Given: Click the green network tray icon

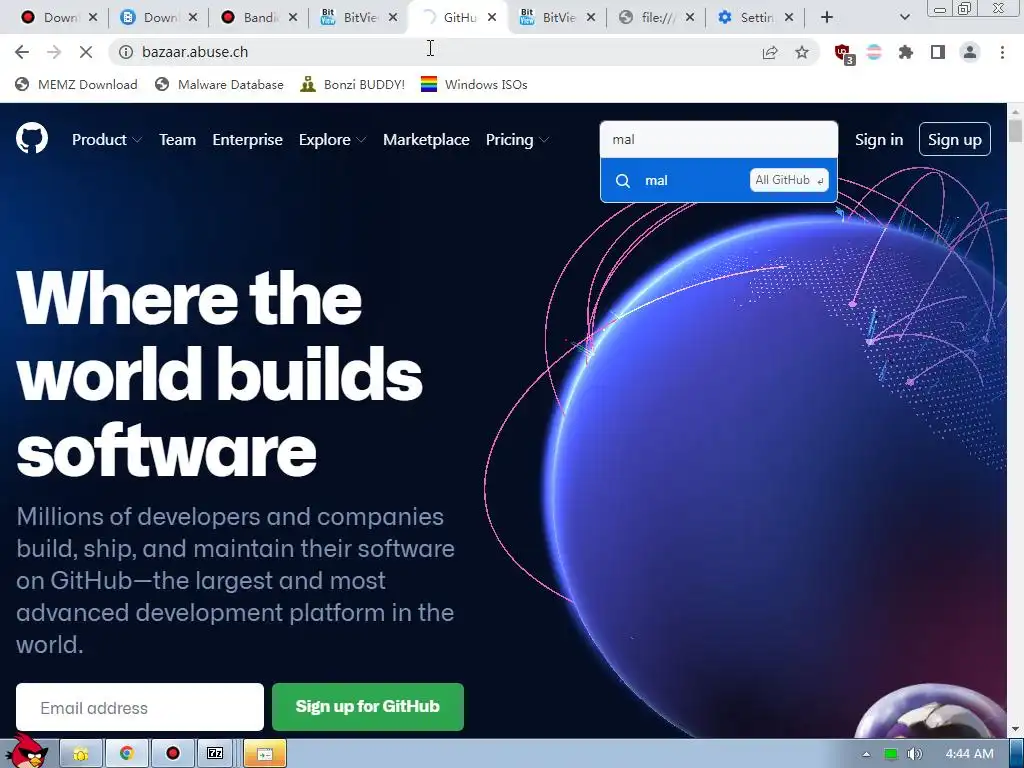Looking at the screenshot, I should pyautogui.click(x=891, y=754).
